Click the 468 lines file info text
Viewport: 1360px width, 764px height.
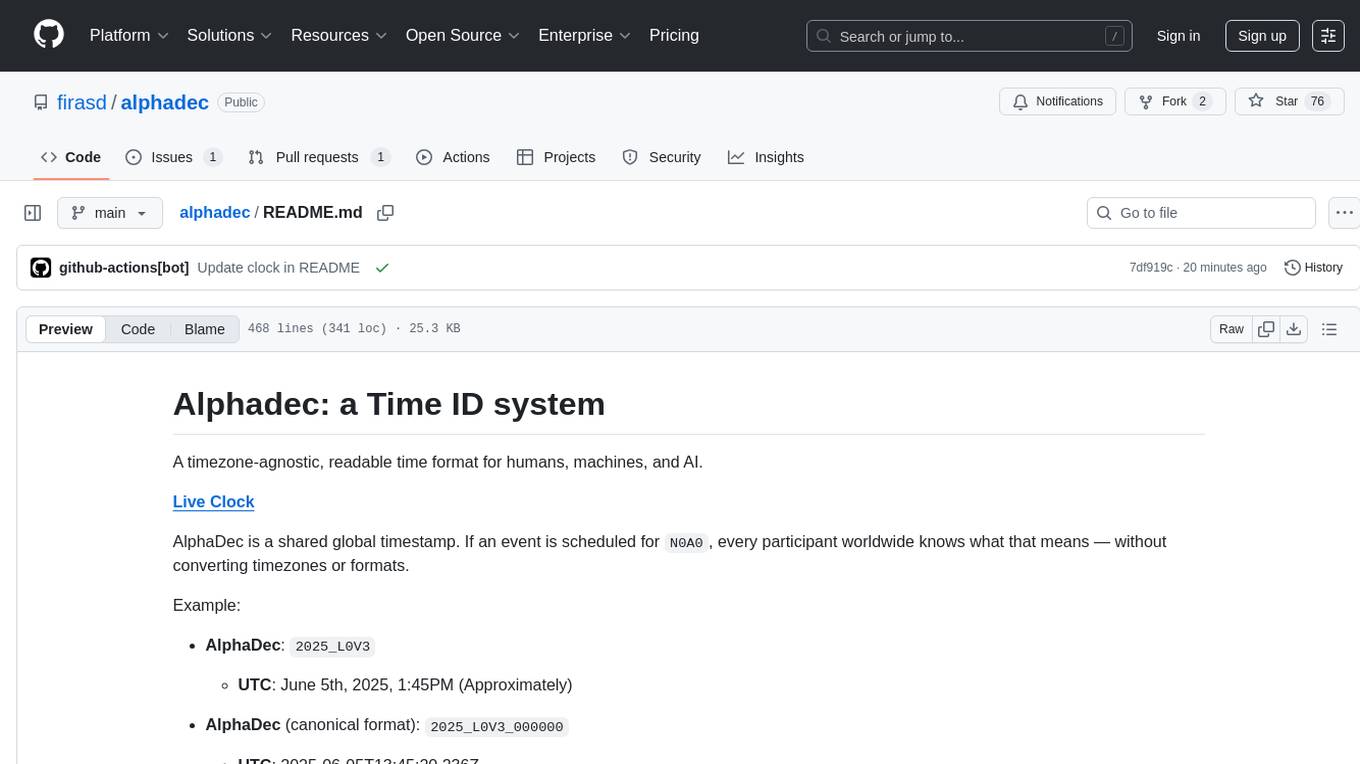click(x=353, y=329)
